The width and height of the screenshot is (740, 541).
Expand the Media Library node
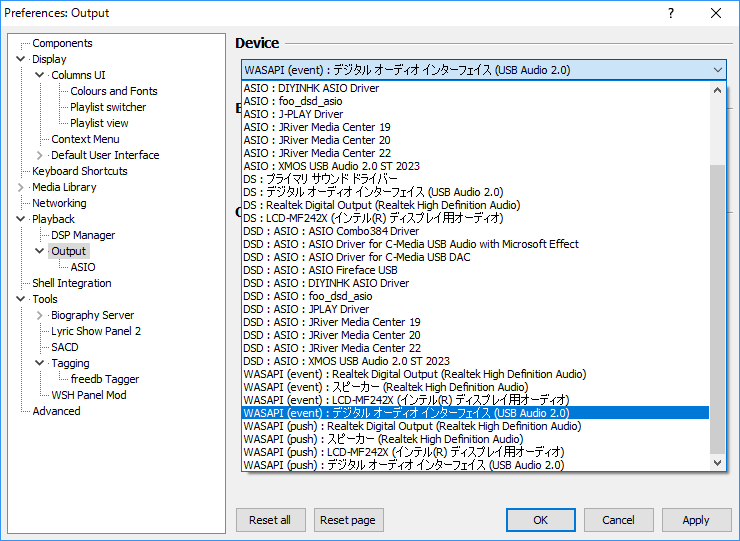(20, 187)
